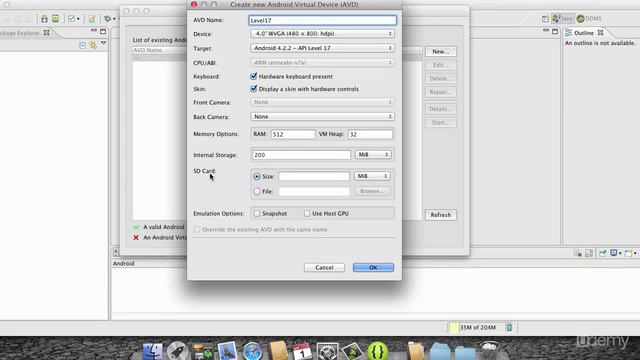Select the SD Card File radio button
The image size is (640, 360).
click(257, 191)
